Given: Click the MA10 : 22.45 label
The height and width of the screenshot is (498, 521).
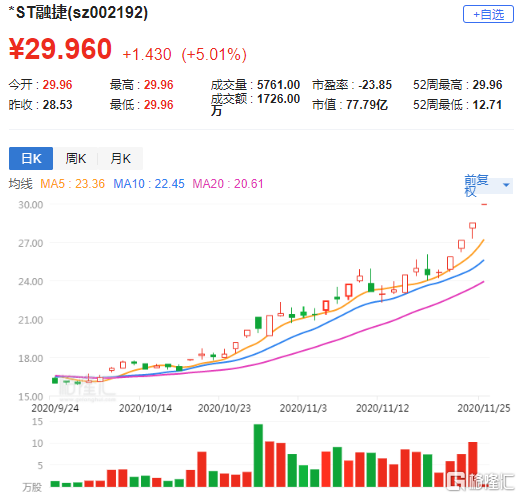Looking at the screenshot, I should click(149, 184).
